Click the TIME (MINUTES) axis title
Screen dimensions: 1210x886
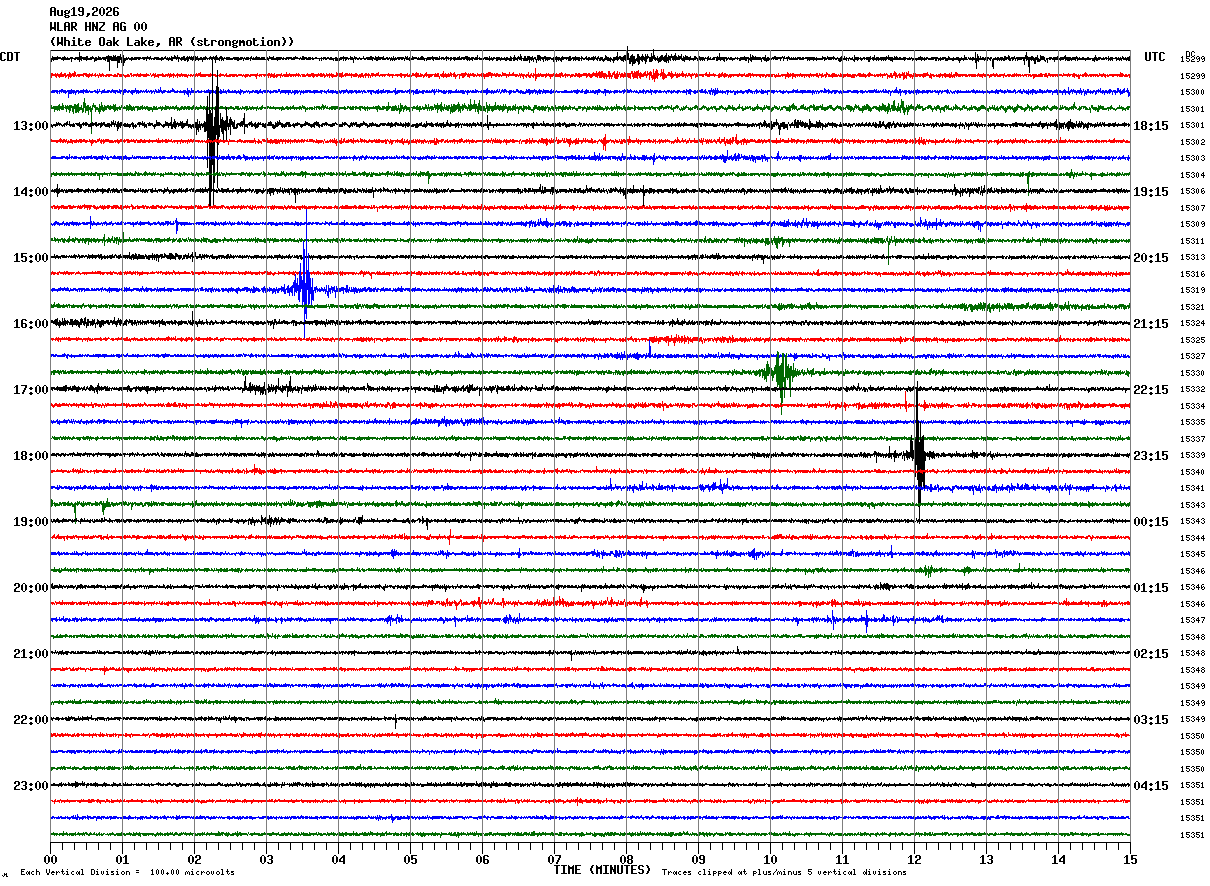pos(602,870)
